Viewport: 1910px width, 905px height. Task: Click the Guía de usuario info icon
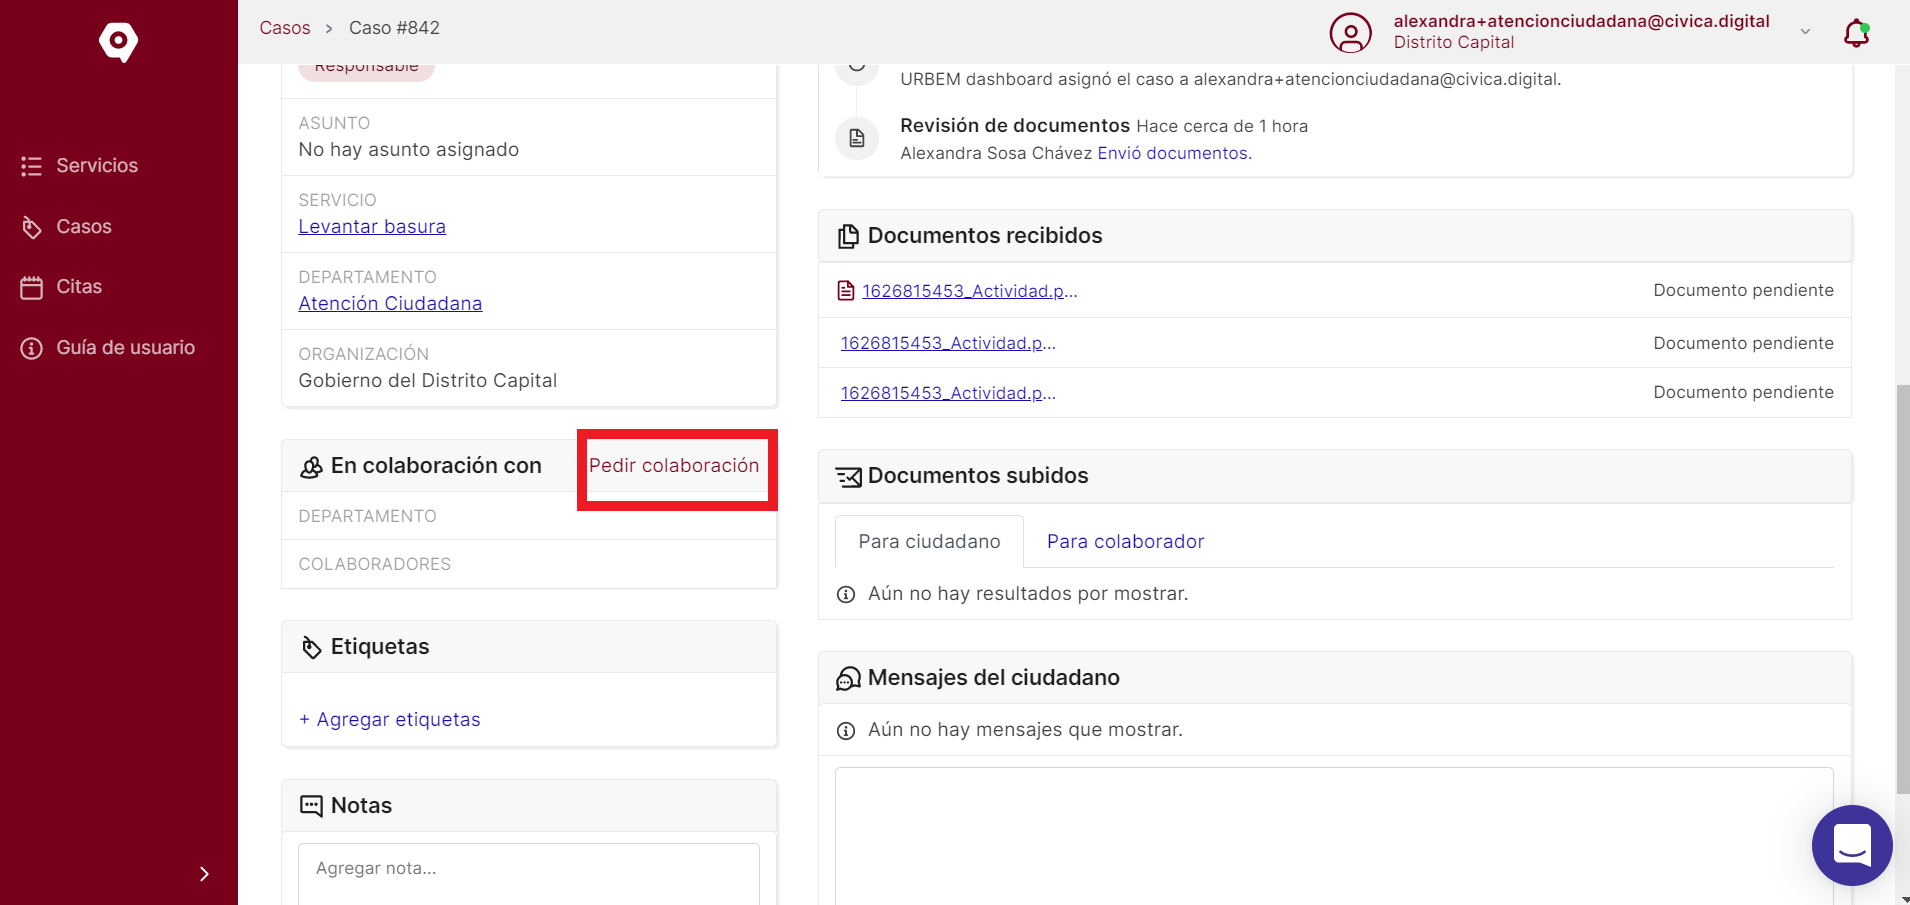click(31, 348)
